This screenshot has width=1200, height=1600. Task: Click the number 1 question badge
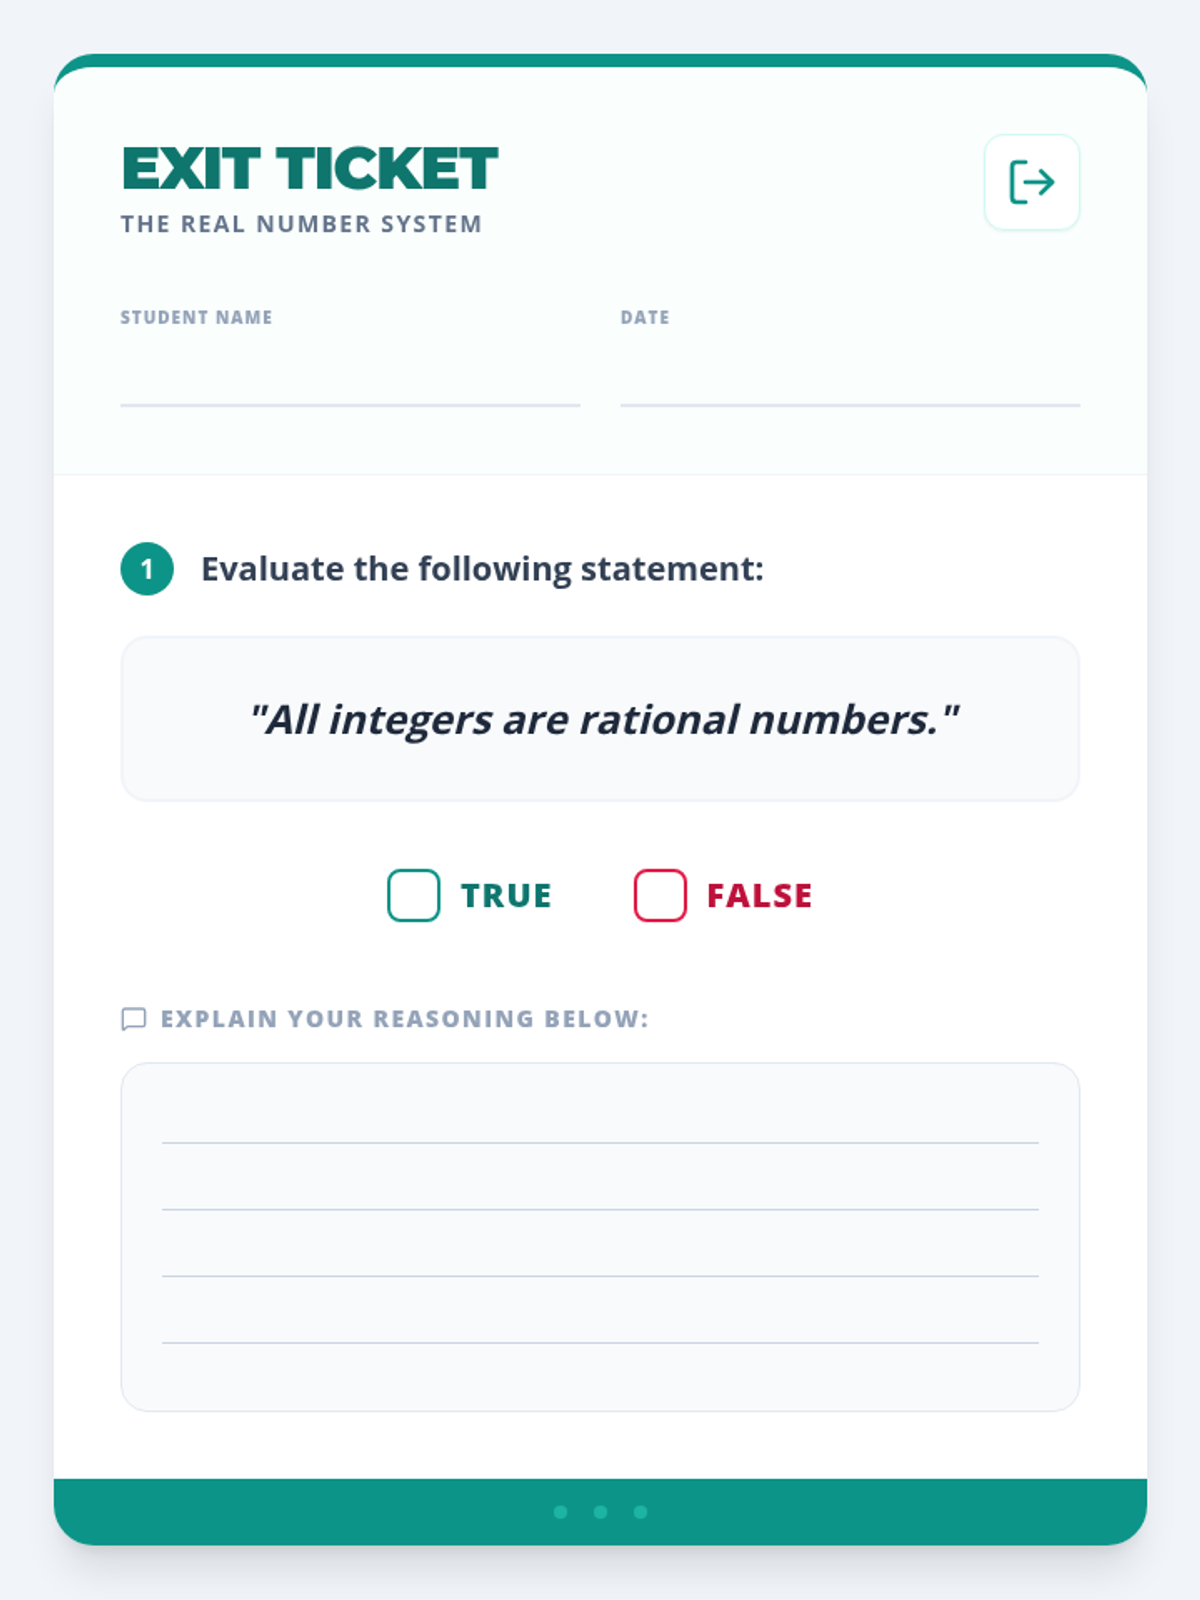147,569
